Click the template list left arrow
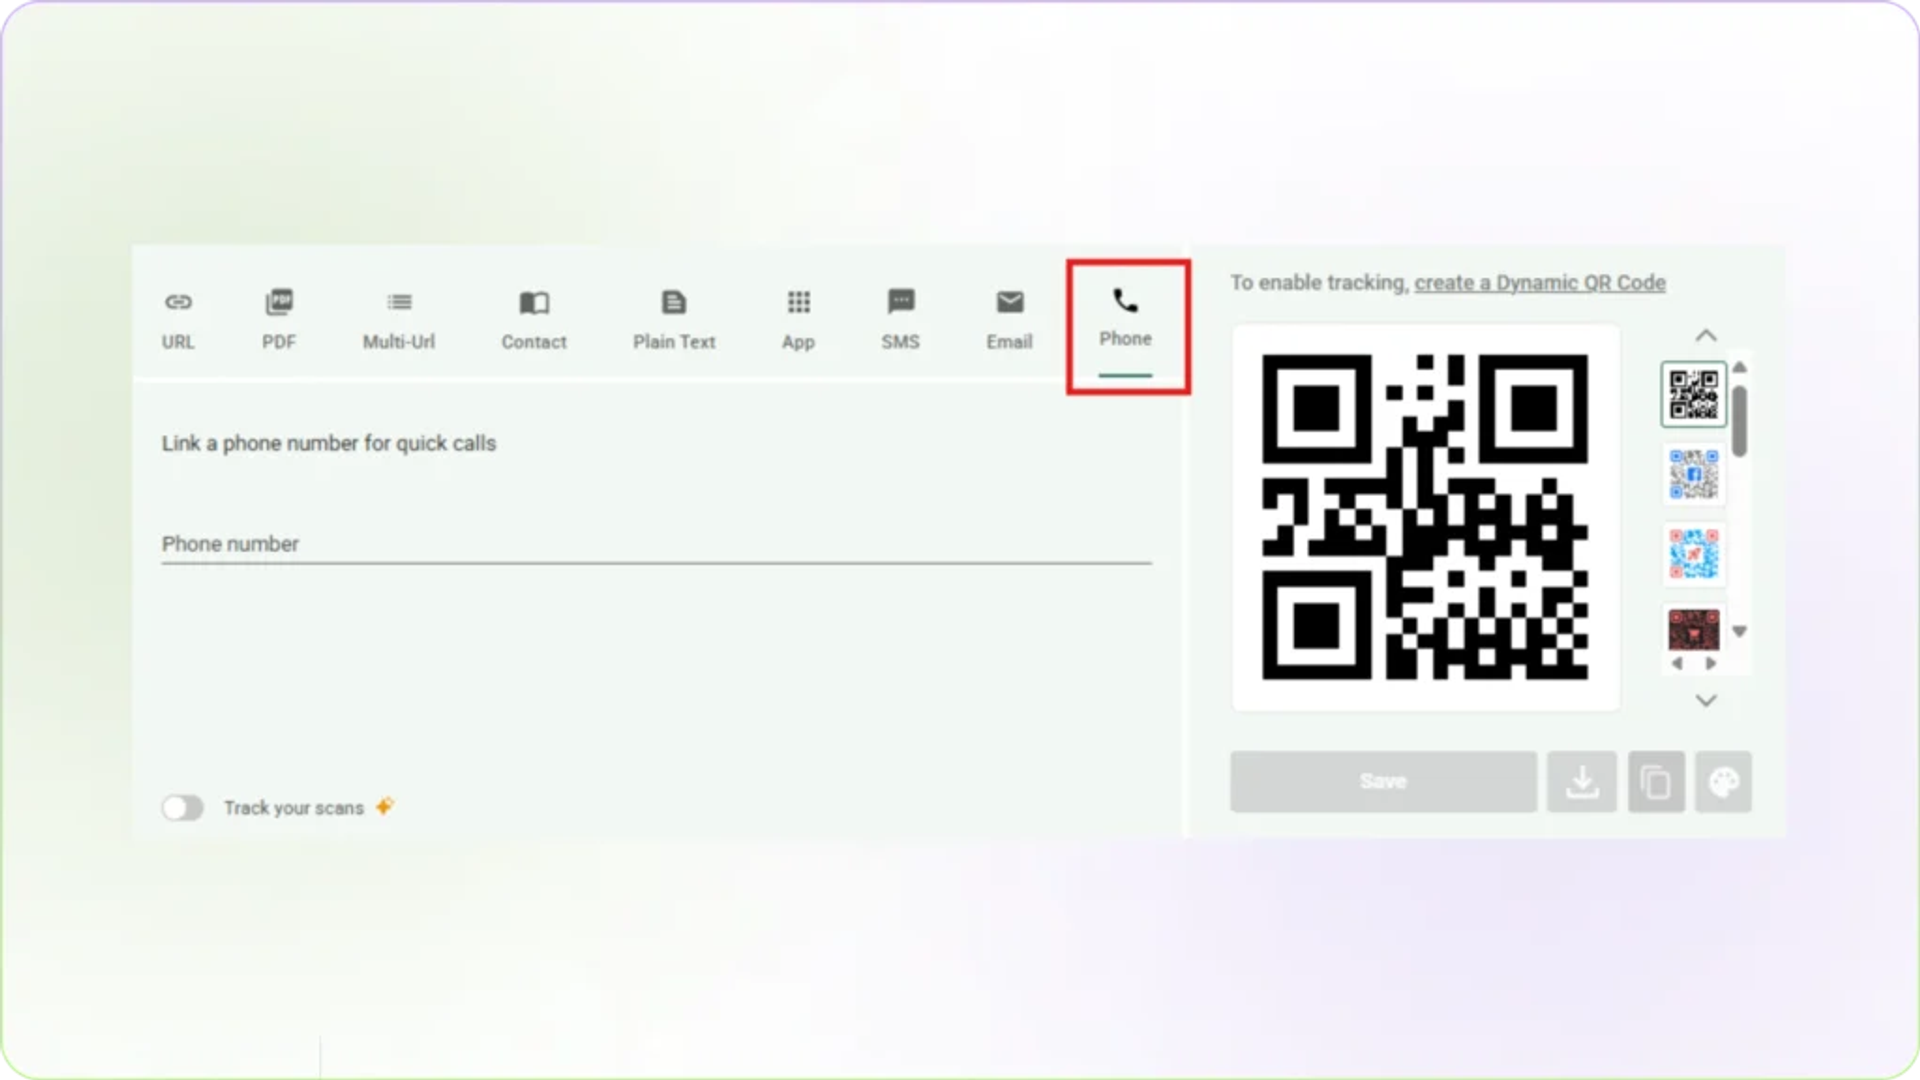Image resolution: width=1920 pixels, height=1080 pixels. [1678, 664]
